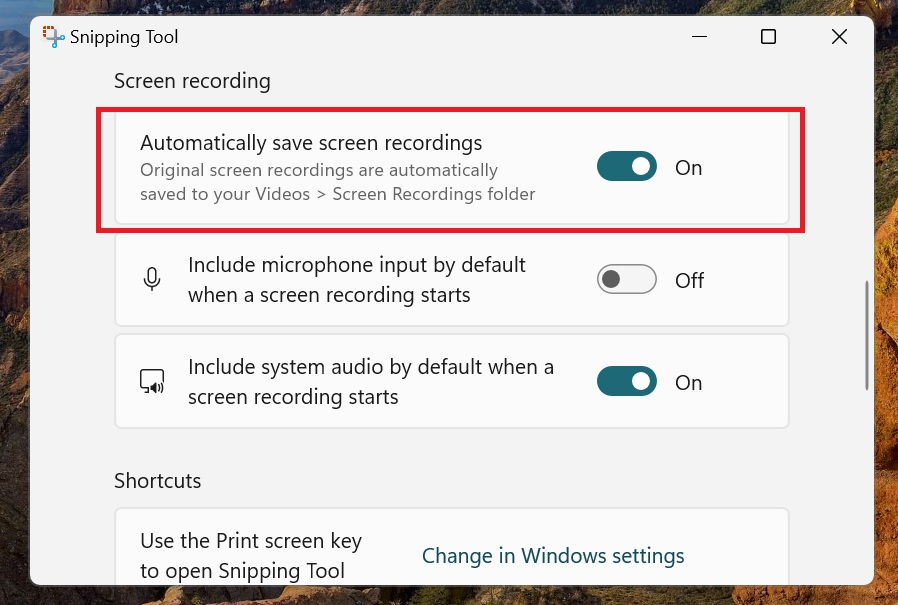Disable automatically save screen recordings toggle
This screenshot has width=898, height=605.
627,167
